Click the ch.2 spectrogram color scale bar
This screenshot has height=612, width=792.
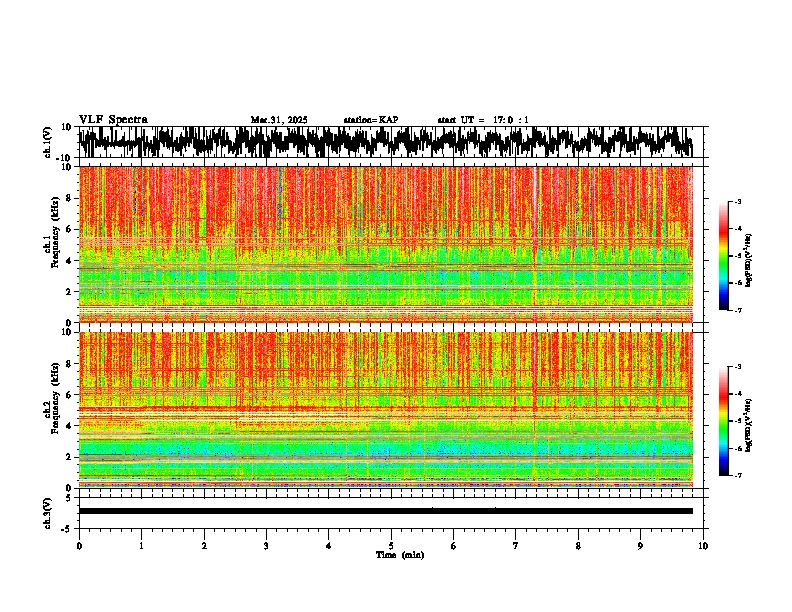point(723,421)
